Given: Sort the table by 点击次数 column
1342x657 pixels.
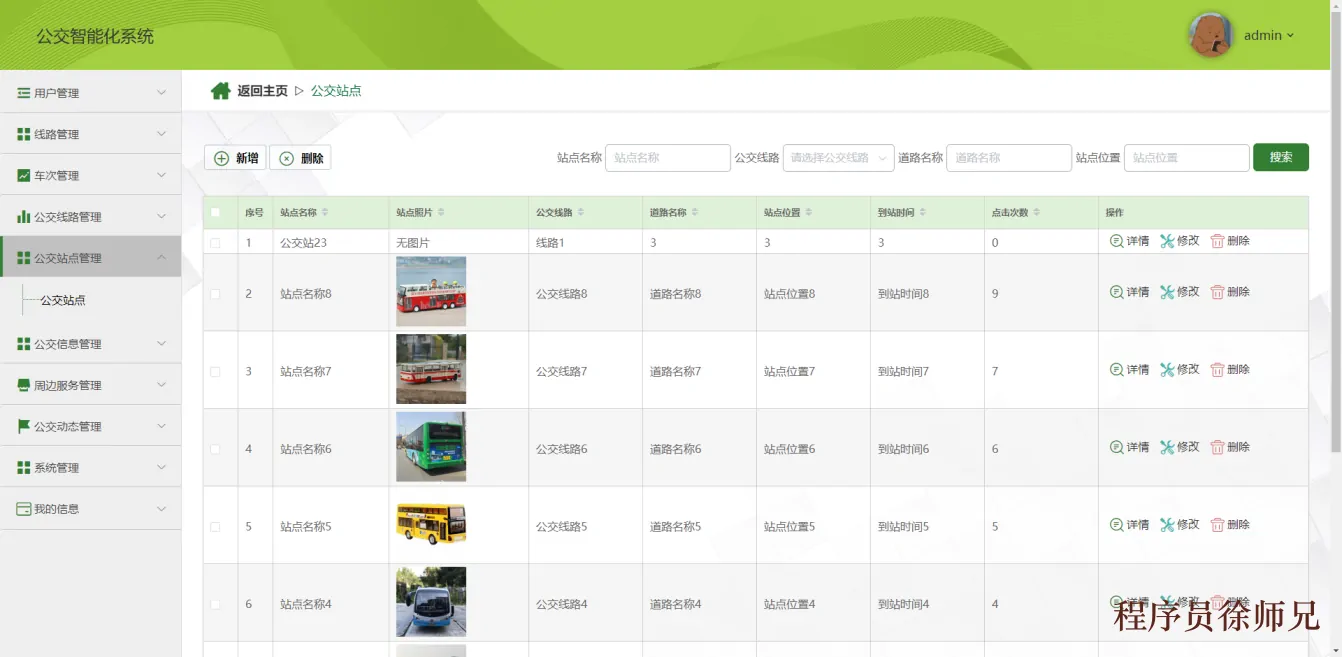Looking at the screenshot, I should (1037, 212).
